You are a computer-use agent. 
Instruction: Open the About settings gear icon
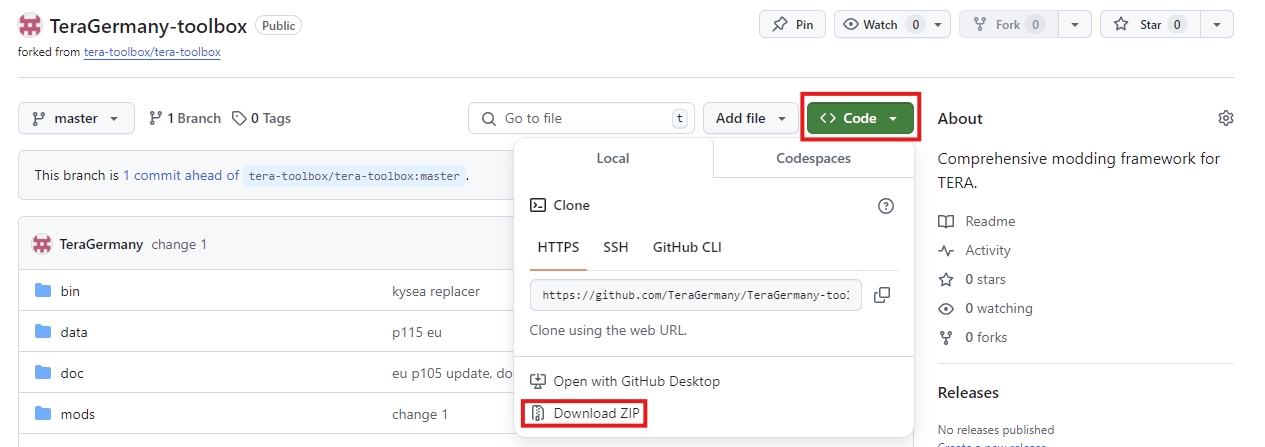pyautogui.click(x=1225, y=118)
